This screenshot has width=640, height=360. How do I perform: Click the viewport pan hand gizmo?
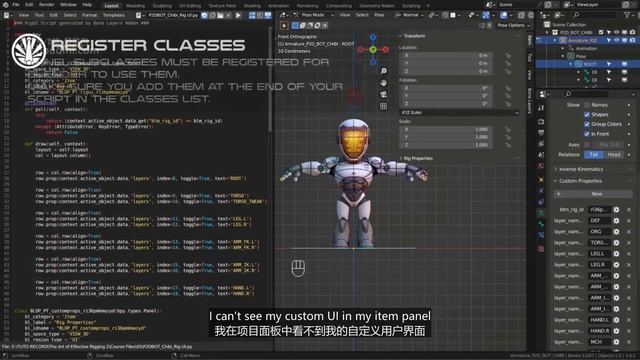[383, 83]
